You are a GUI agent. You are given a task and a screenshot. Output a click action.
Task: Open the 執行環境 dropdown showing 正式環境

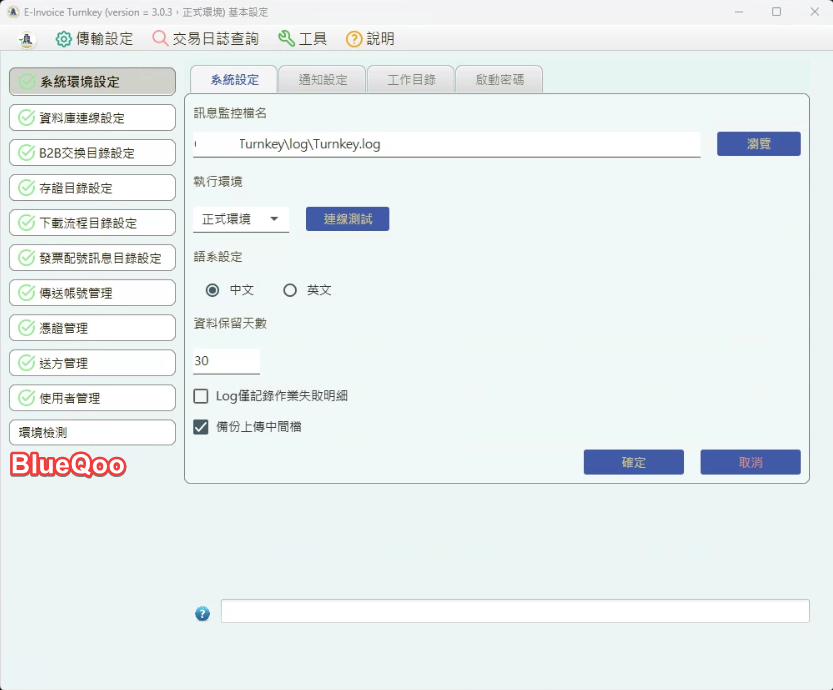[x=241, y=219]
